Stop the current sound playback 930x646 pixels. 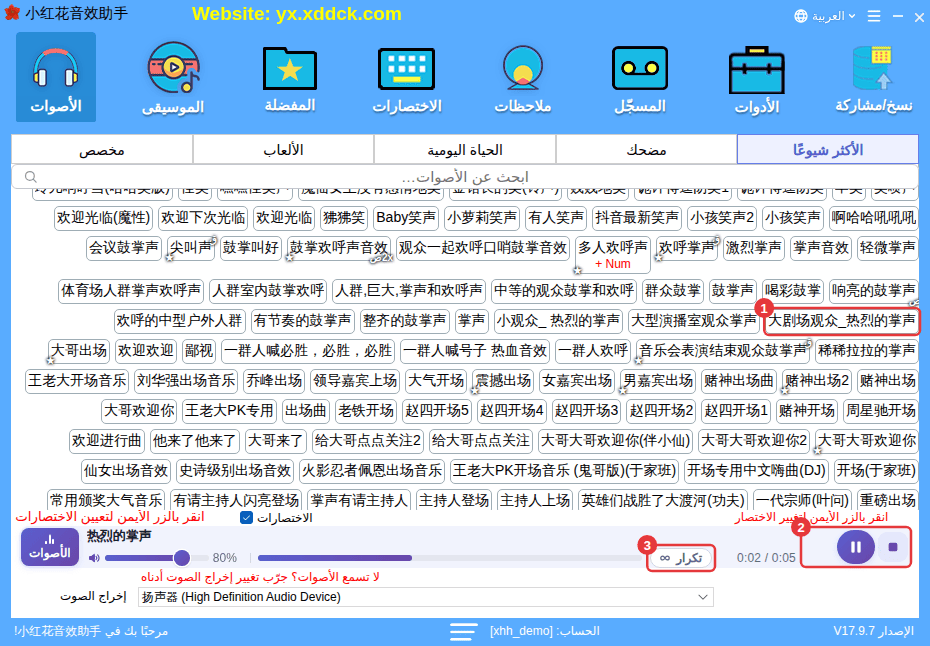[893, 546]
